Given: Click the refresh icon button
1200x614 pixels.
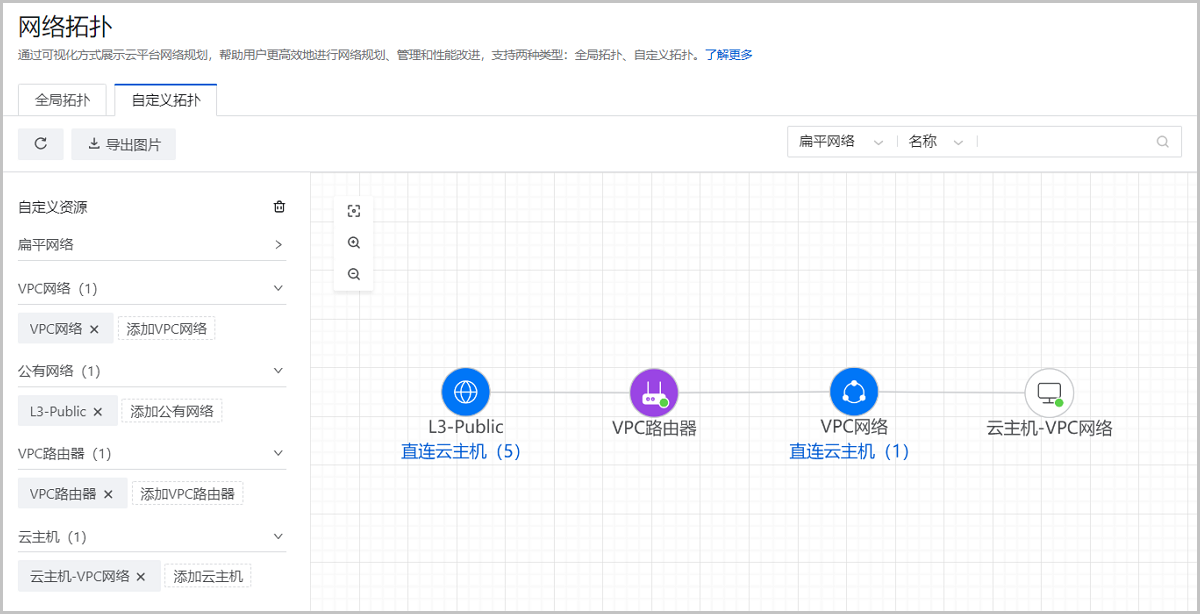Looking at the screenshot, I should 41,144.
